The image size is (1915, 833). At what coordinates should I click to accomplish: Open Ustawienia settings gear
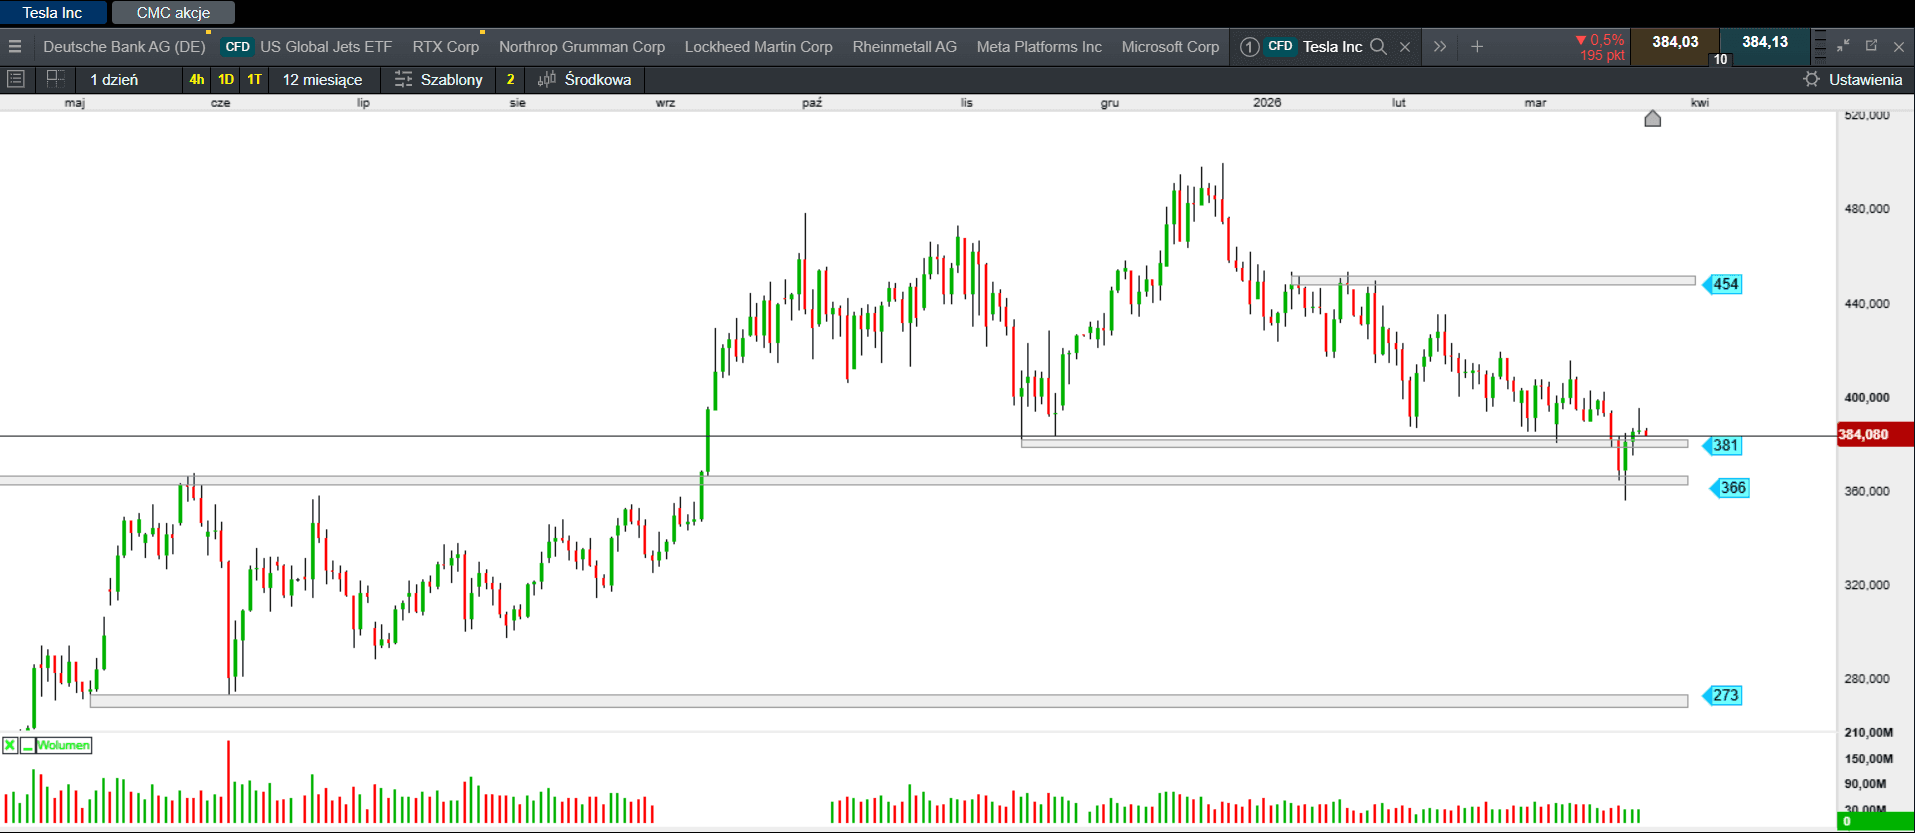[x=1811, y=79]
